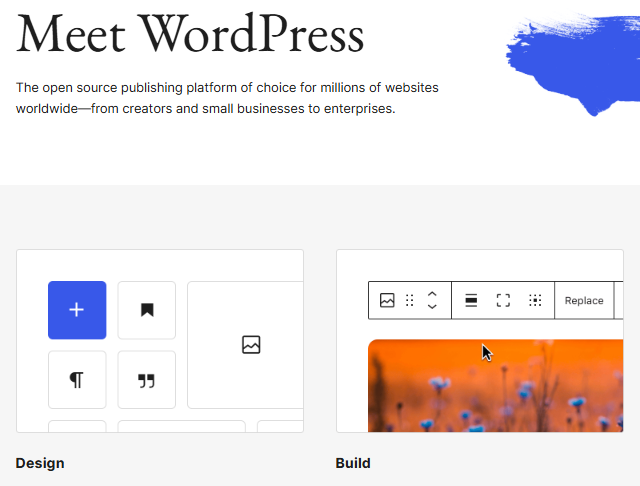Select the bookmark block icon
Screen dimensions: 640x486
147,310
